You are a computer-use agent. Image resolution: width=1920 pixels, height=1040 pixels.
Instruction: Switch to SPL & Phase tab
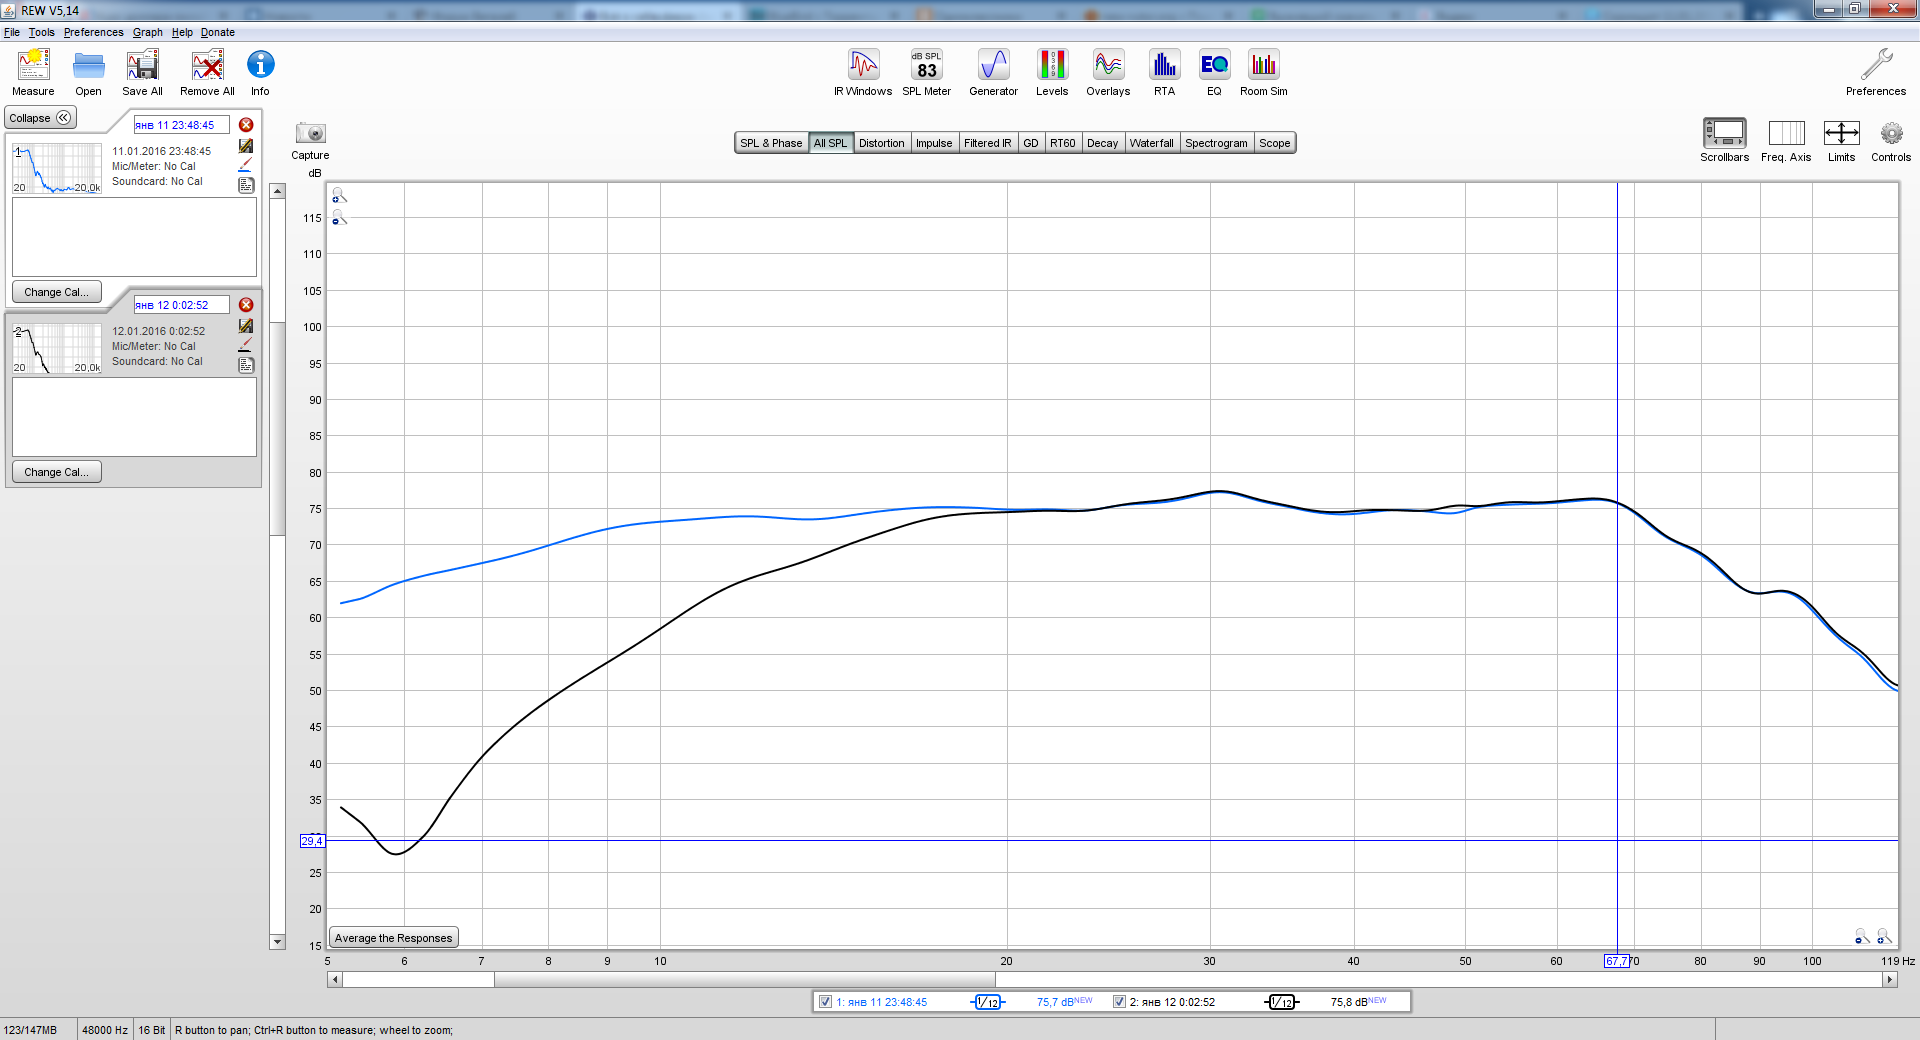click(x=771, y=143)
